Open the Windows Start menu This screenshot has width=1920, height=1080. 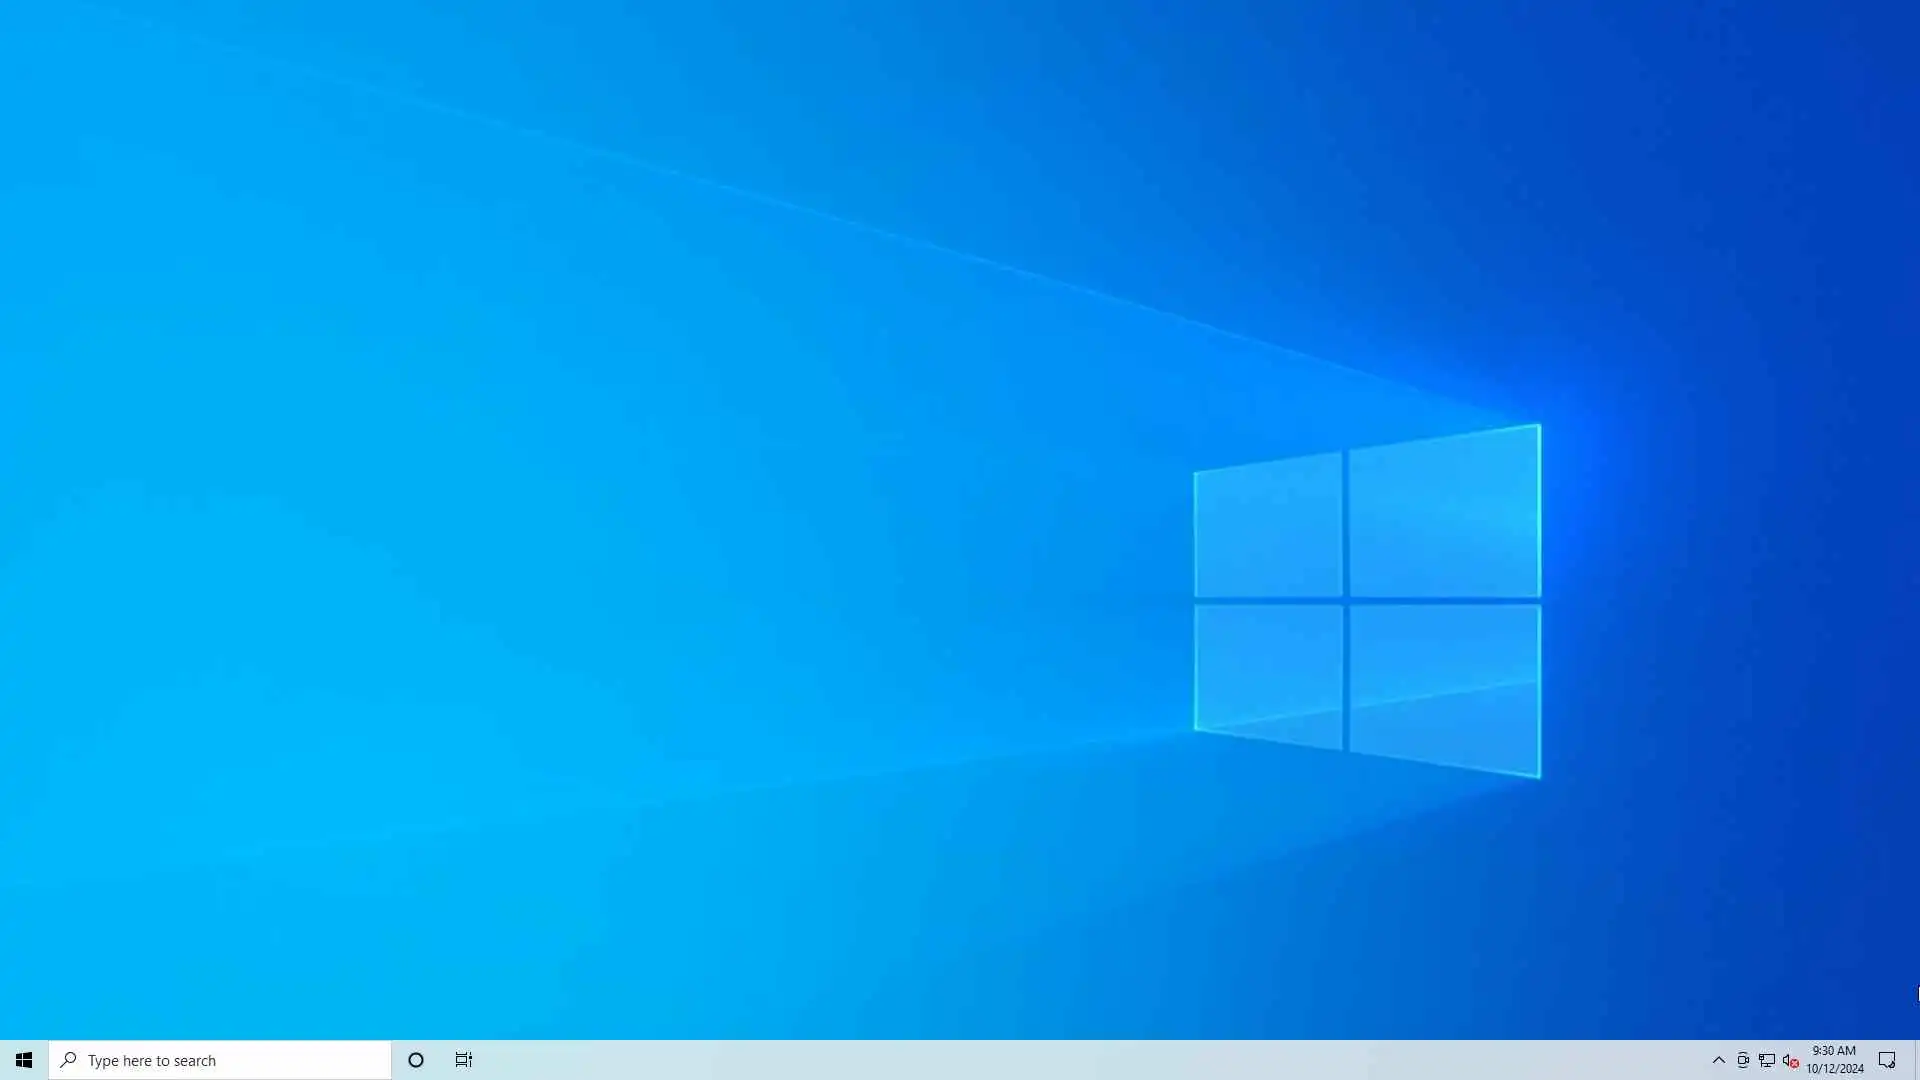tap(24, 1060)
